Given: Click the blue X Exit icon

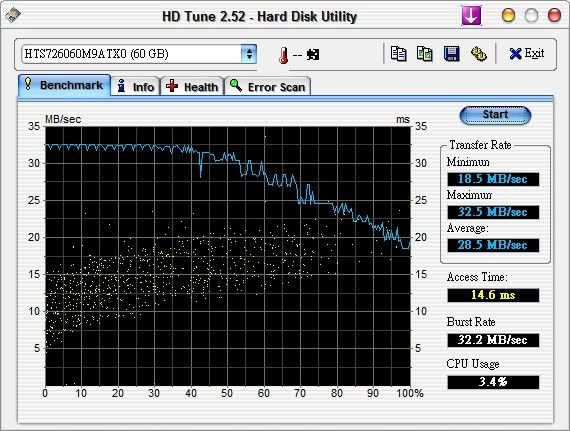Looking at the screenshot, I should click(x=515, y=54).
